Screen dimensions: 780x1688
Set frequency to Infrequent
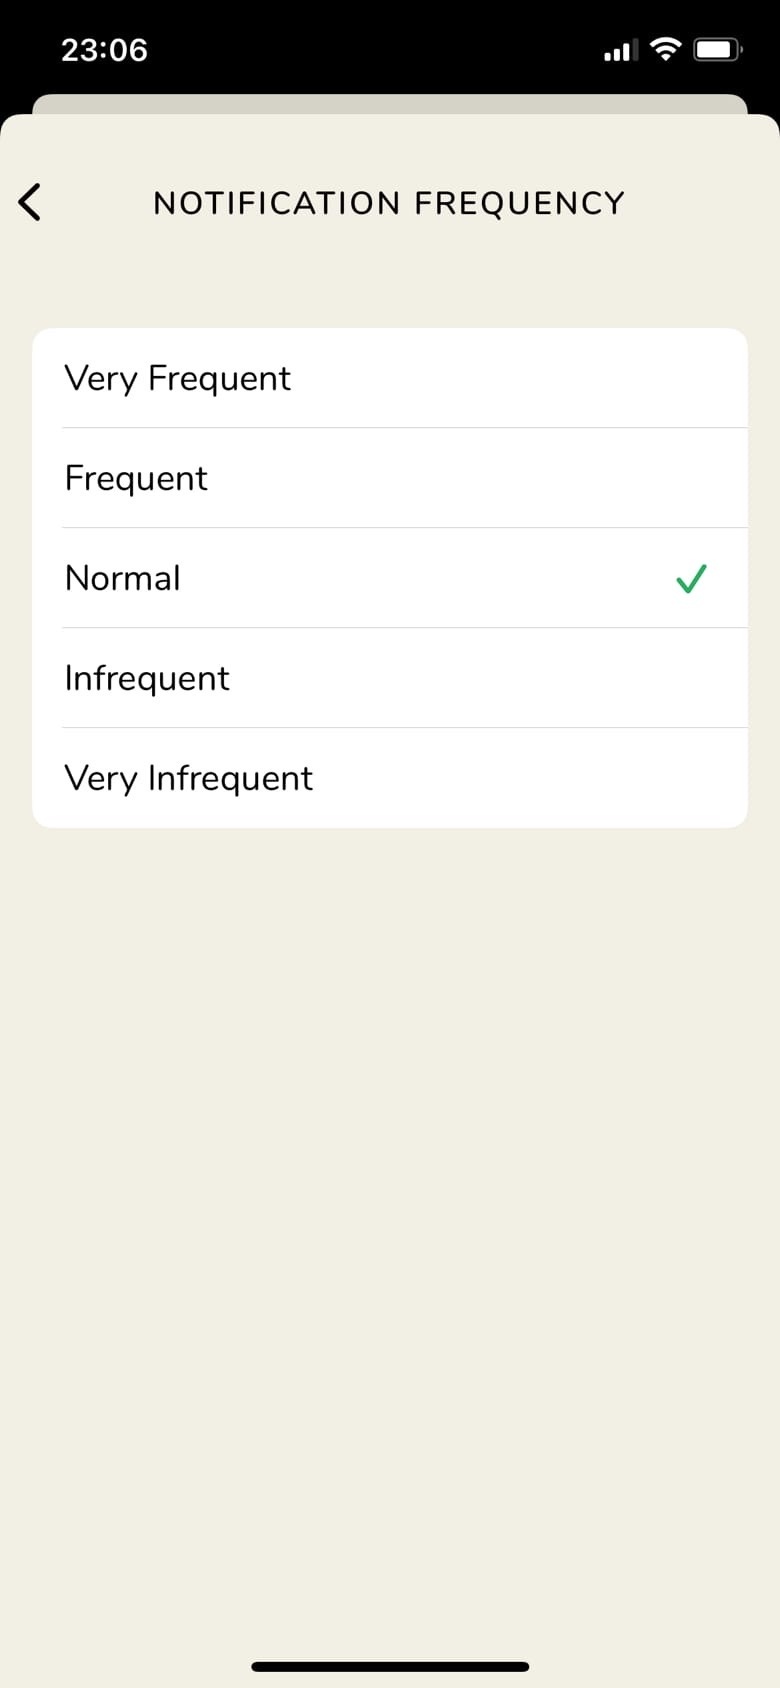pyautogui.click(x=147, y=678)
